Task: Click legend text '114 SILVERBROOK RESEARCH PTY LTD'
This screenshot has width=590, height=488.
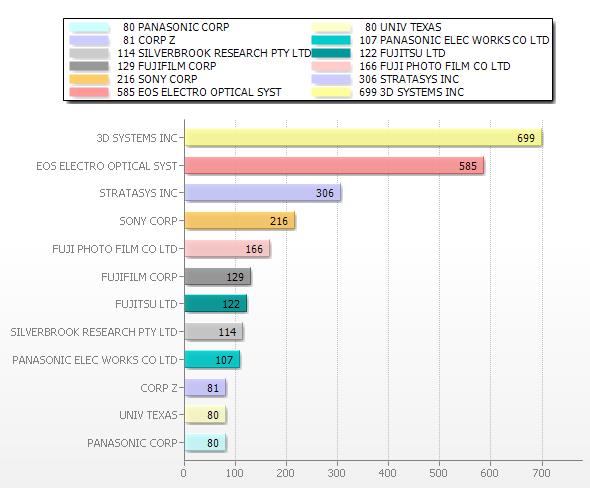Action: click(x=214, y=53)
